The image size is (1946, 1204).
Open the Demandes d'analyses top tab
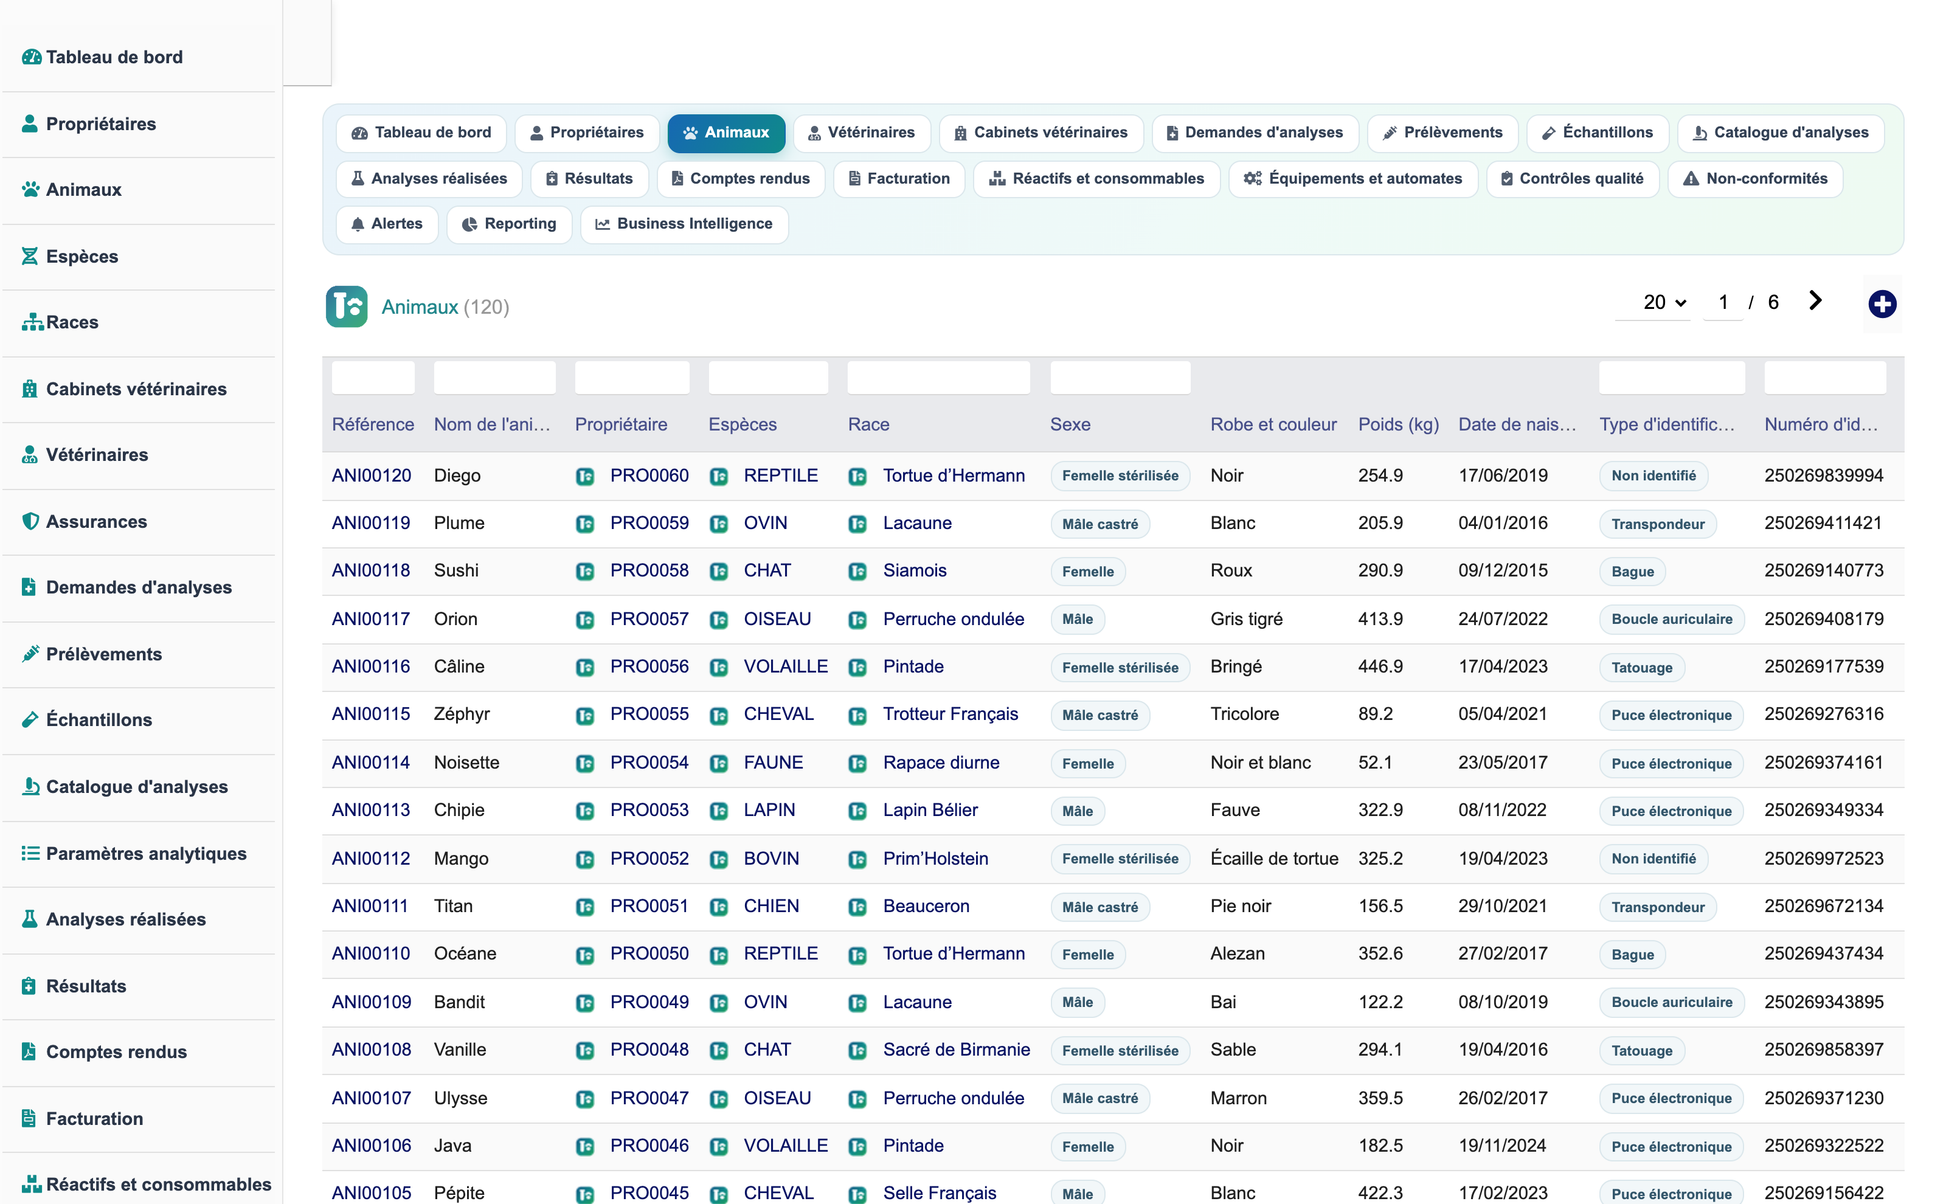(x=1255, y=133)
